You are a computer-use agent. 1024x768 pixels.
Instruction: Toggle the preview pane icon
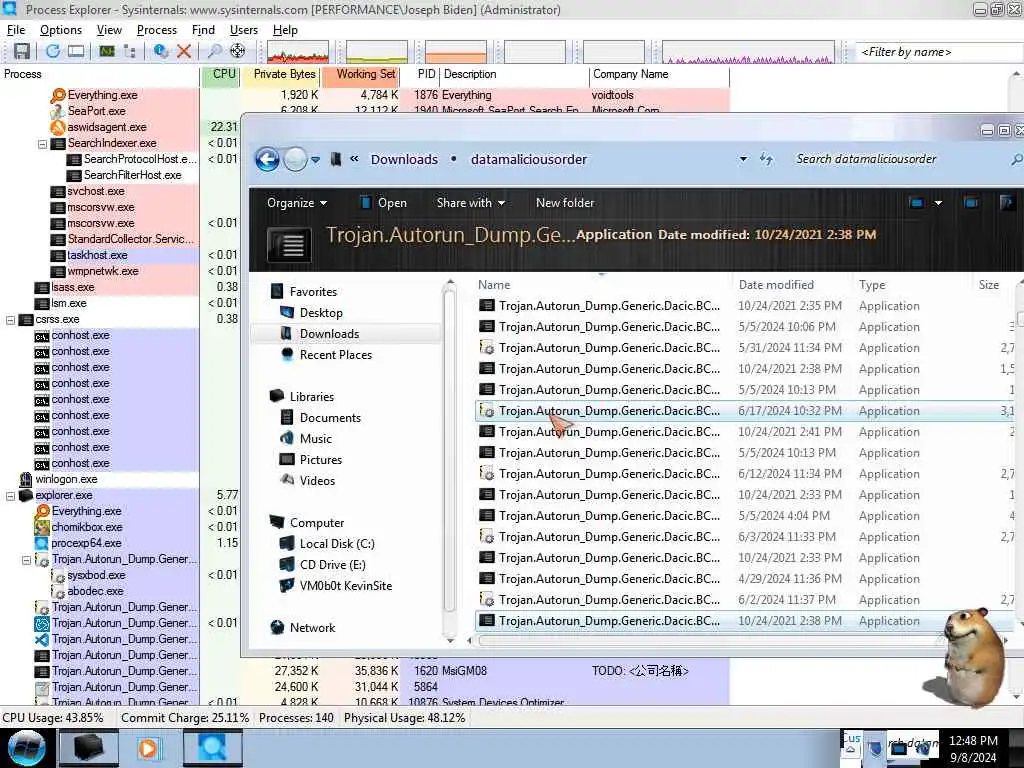[x=972, y=203]
